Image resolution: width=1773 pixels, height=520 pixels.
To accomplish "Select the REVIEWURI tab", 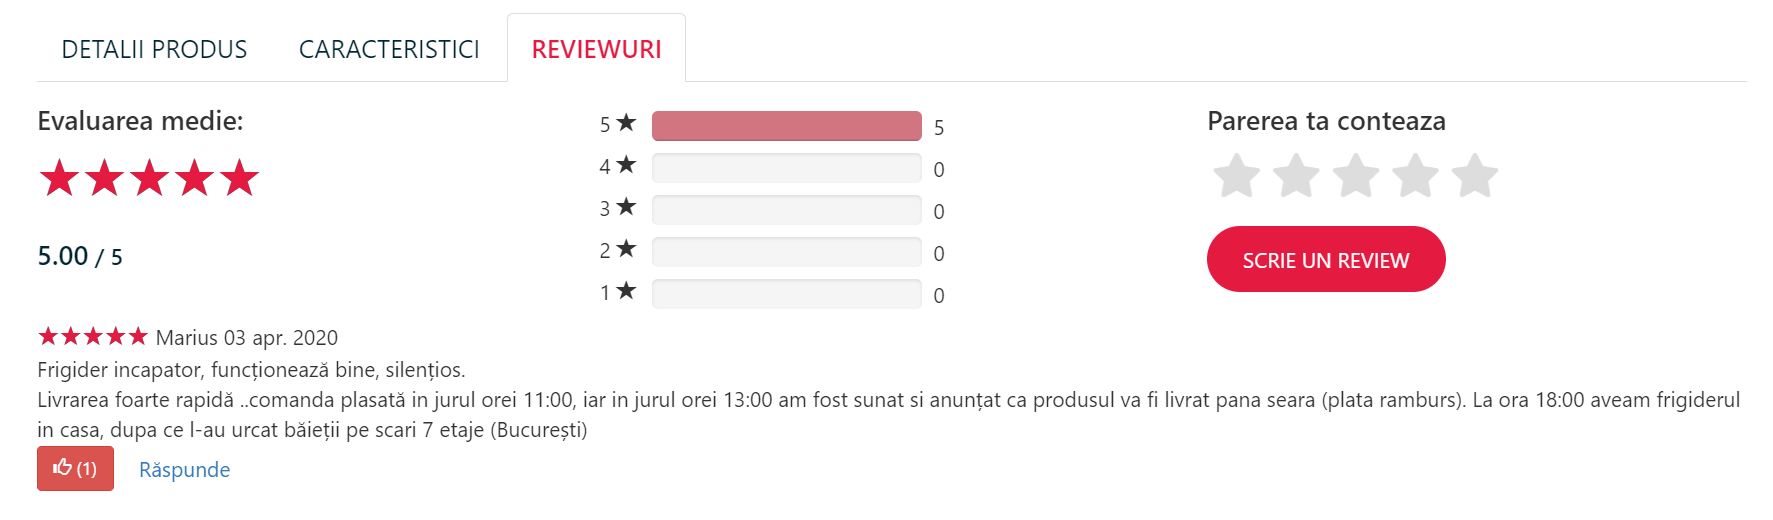I will 596,49.
